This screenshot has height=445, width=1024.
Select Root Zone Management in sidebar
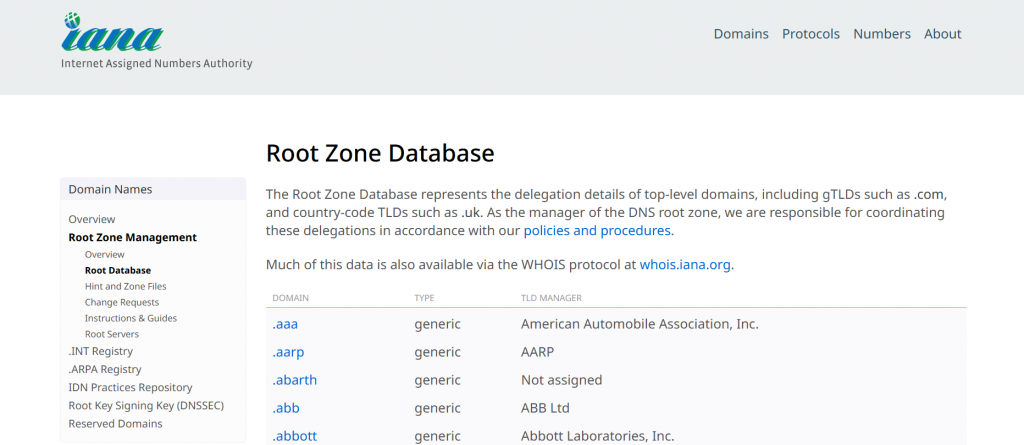click(133, 238)
